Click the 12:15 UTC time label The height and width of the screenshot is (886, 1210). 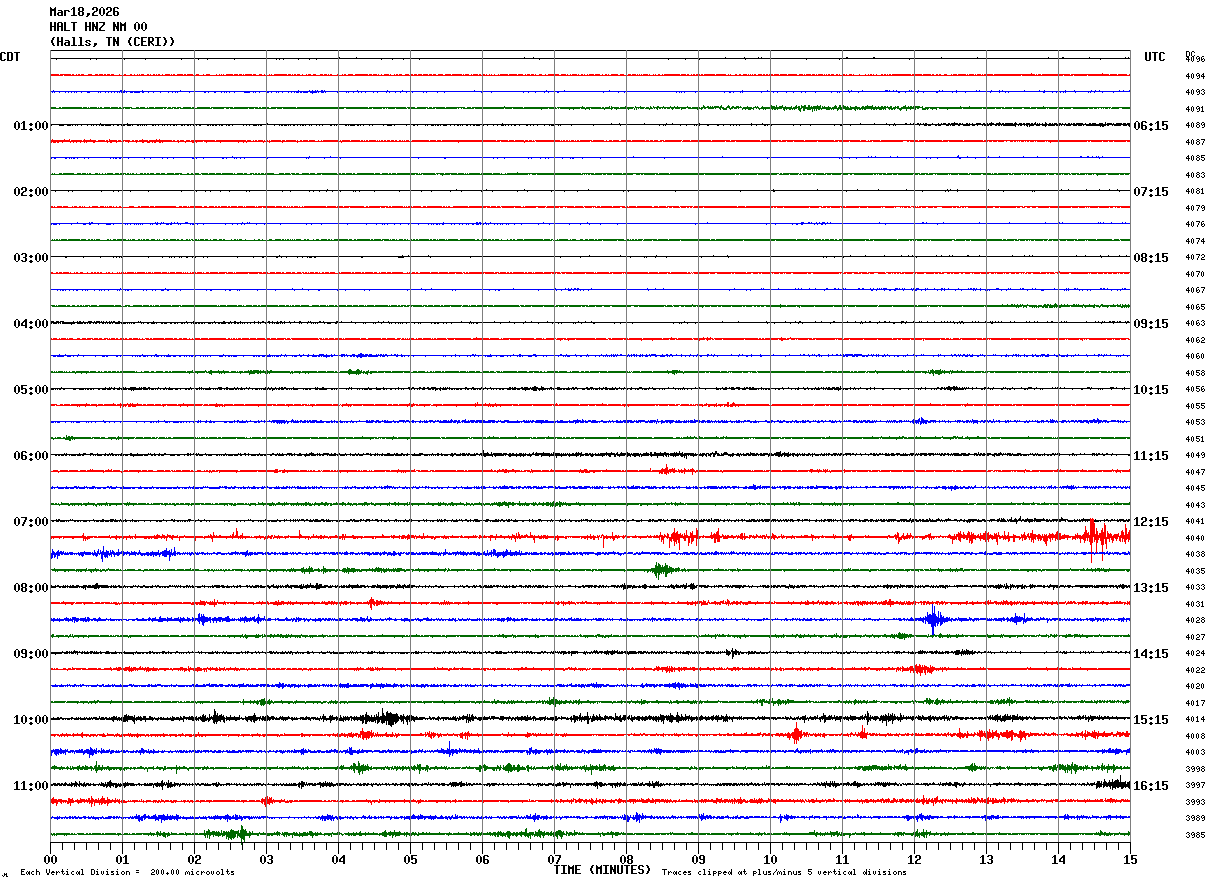(x=1151, y=522)
